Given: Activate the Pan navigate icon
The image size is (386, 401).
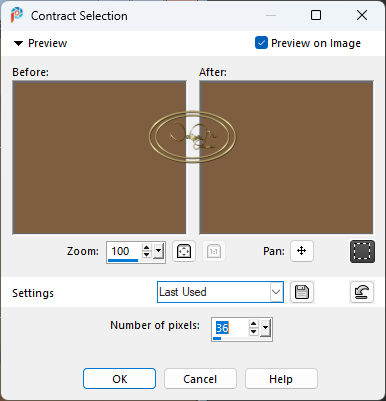Looking at the screenshot, I should coord(302,251).
